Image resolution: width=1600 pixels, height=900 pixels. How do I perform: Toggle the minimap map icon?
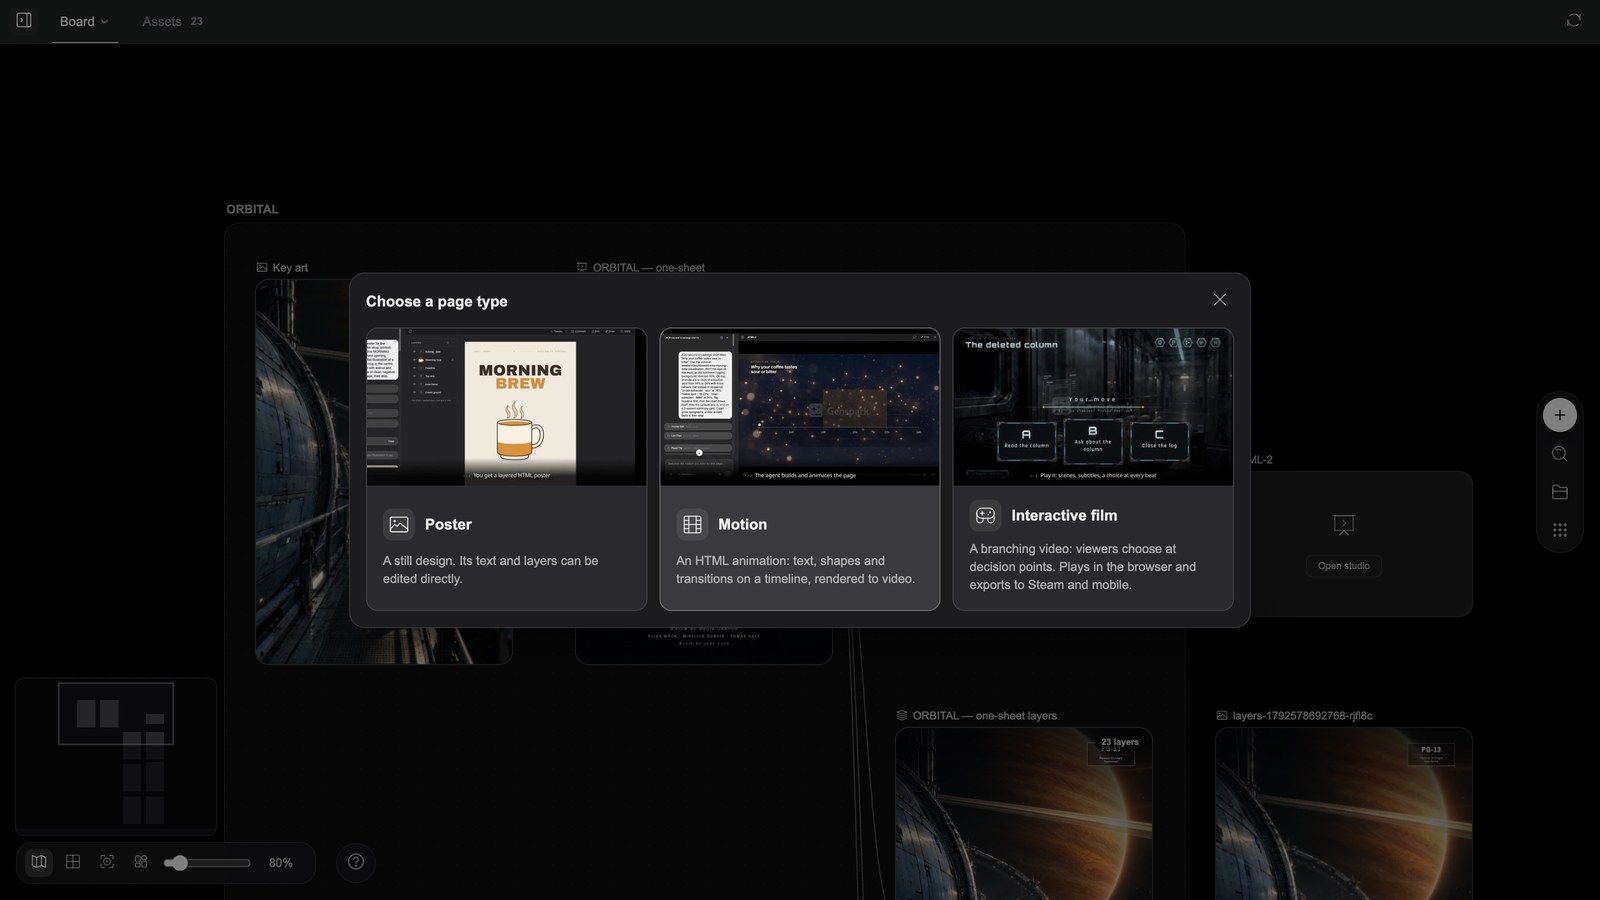39,862
